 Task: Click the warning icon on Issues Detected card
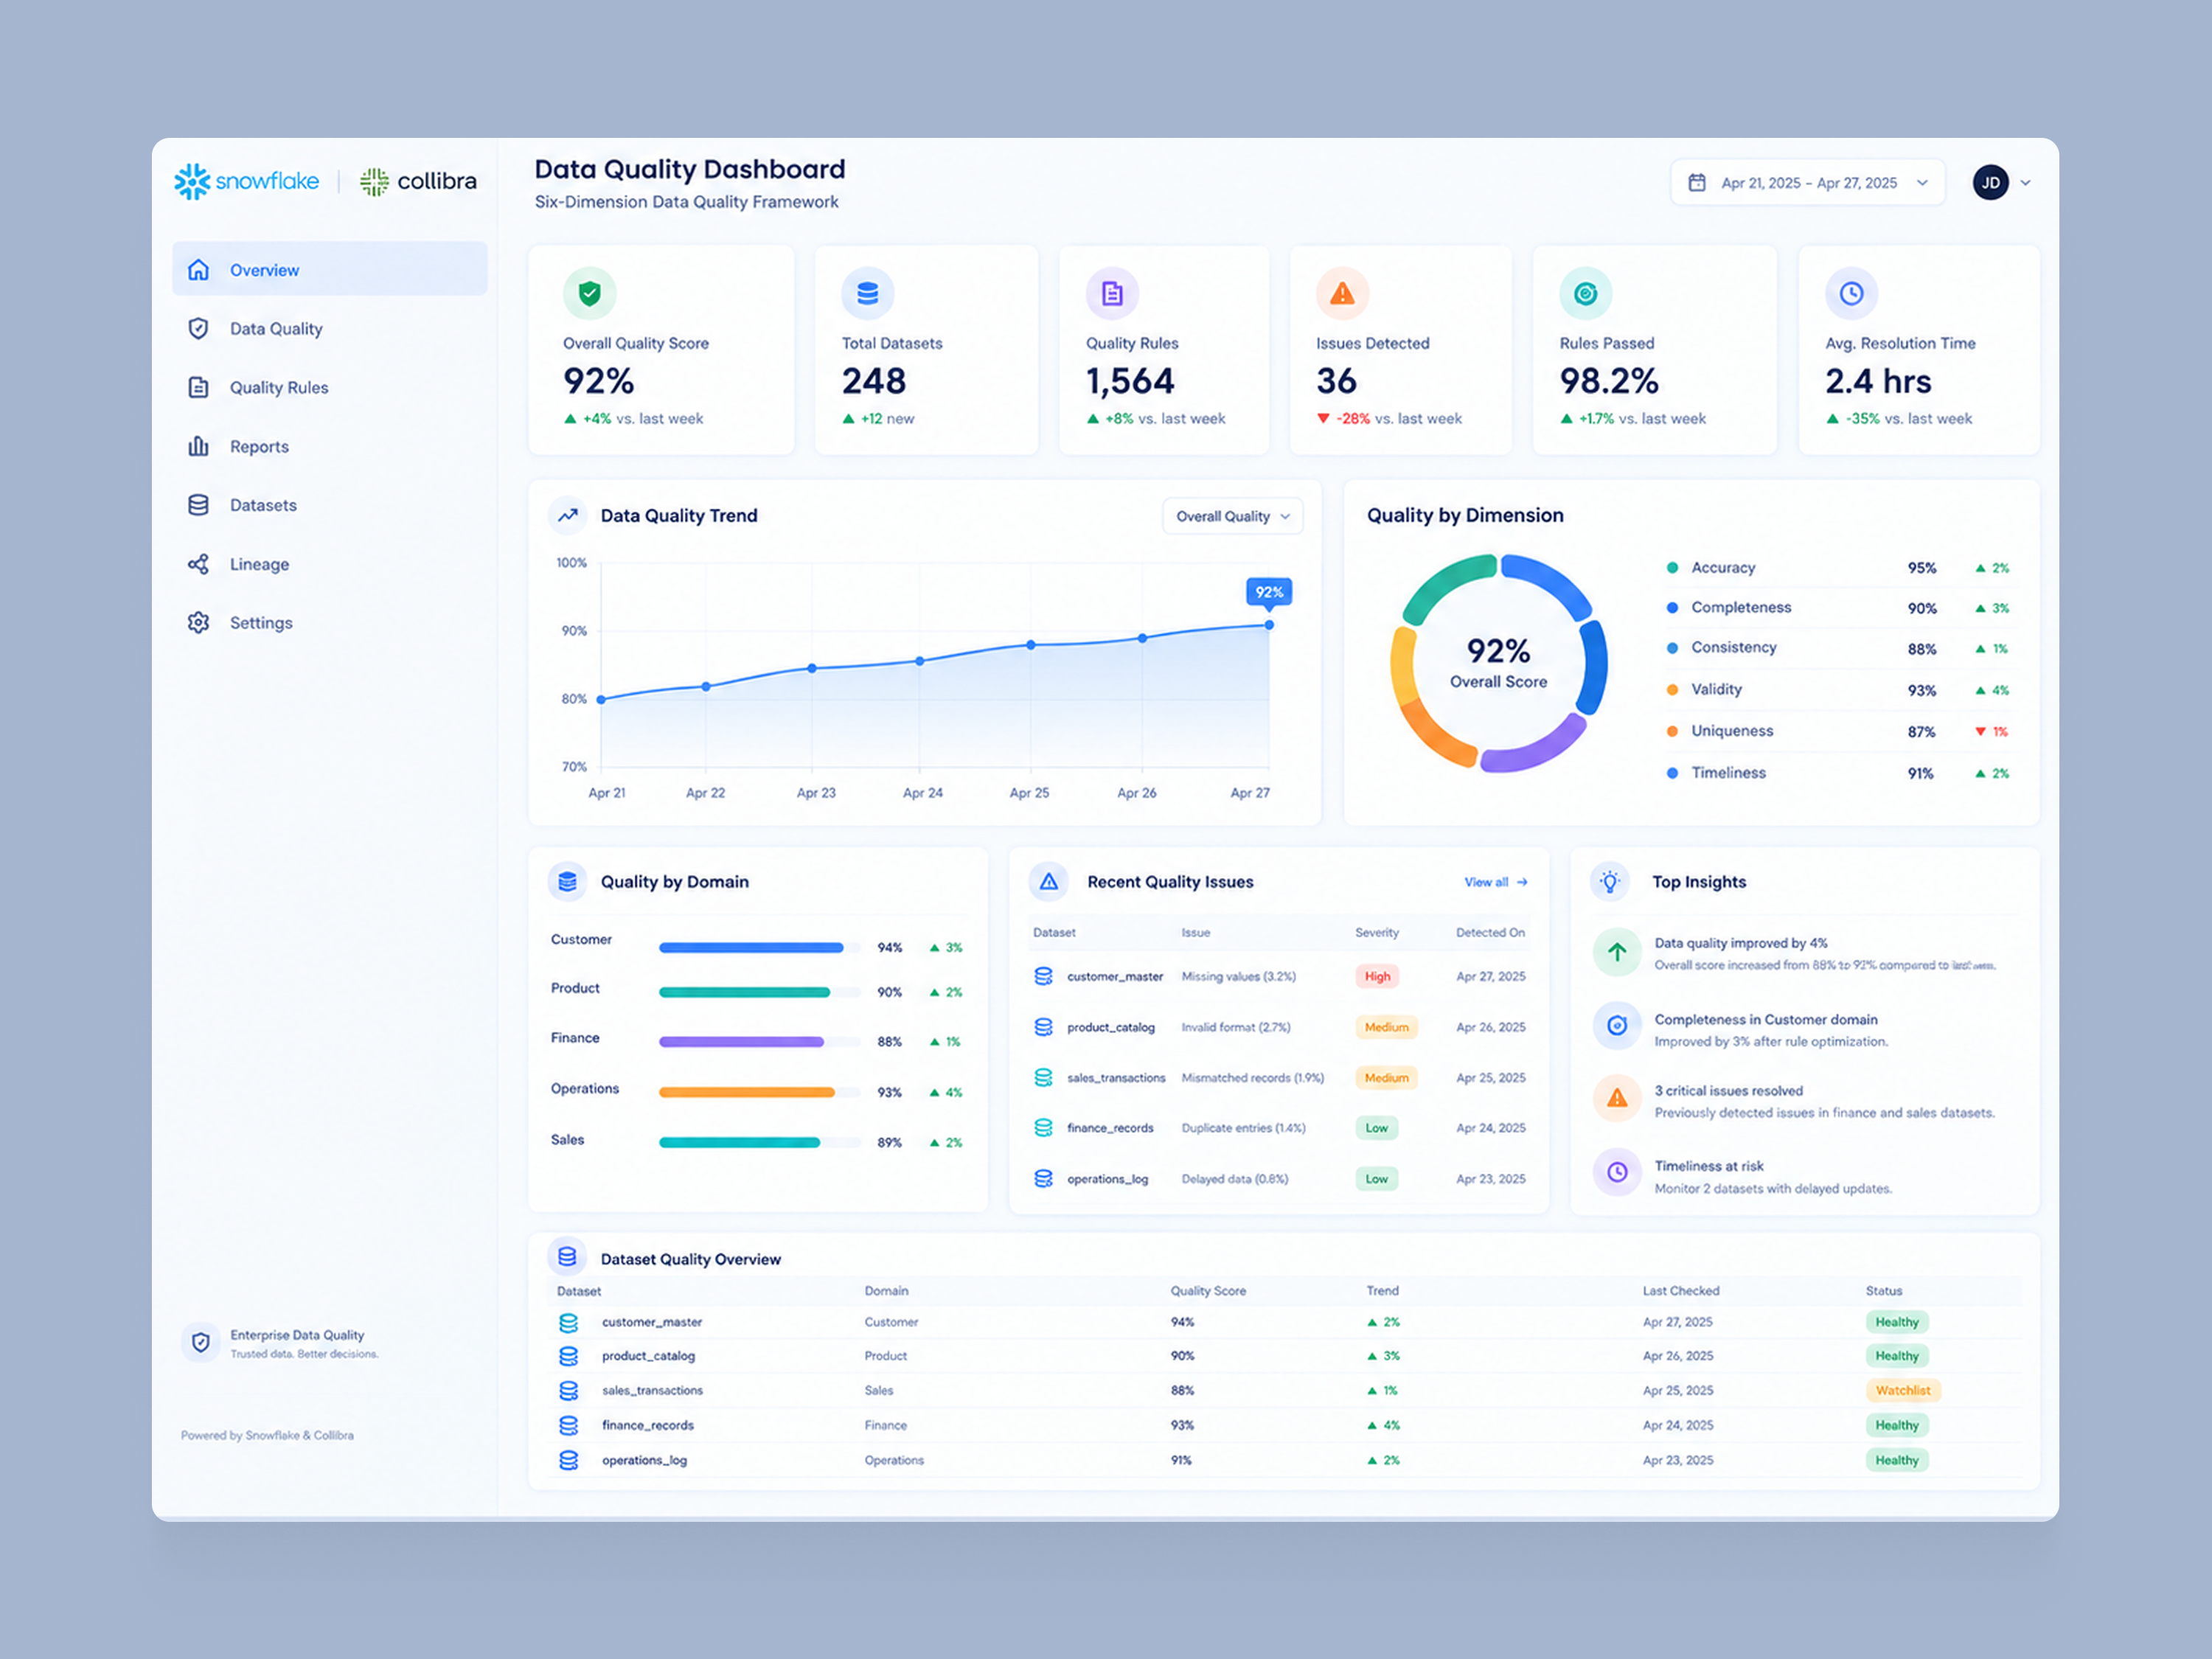coord(1342,293)
